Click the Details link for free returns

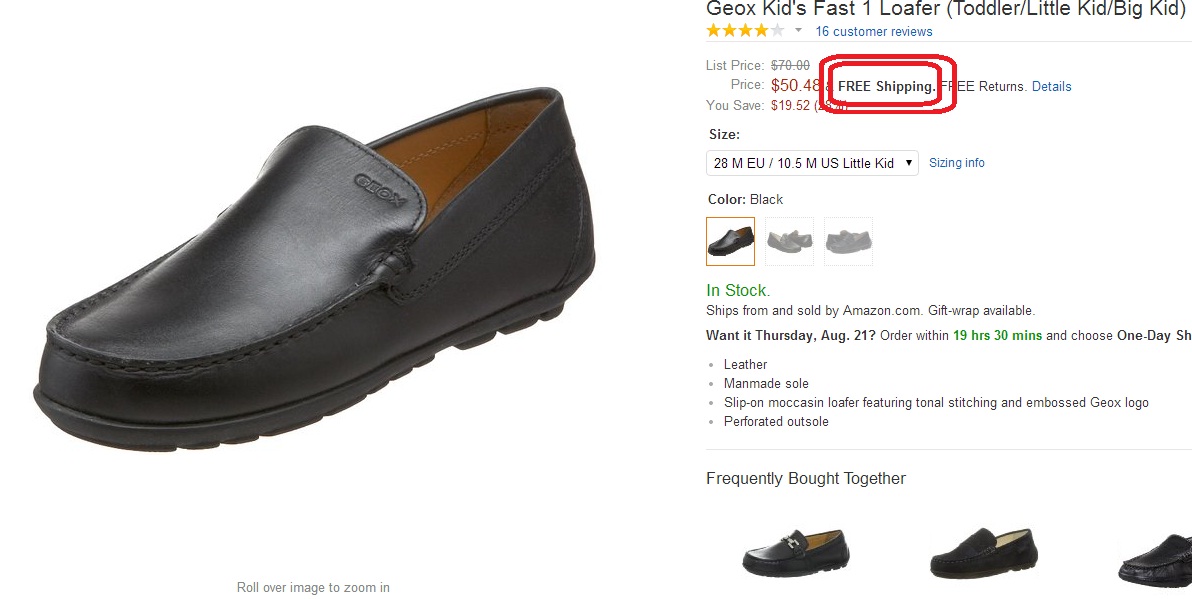tap(1051, 87)
